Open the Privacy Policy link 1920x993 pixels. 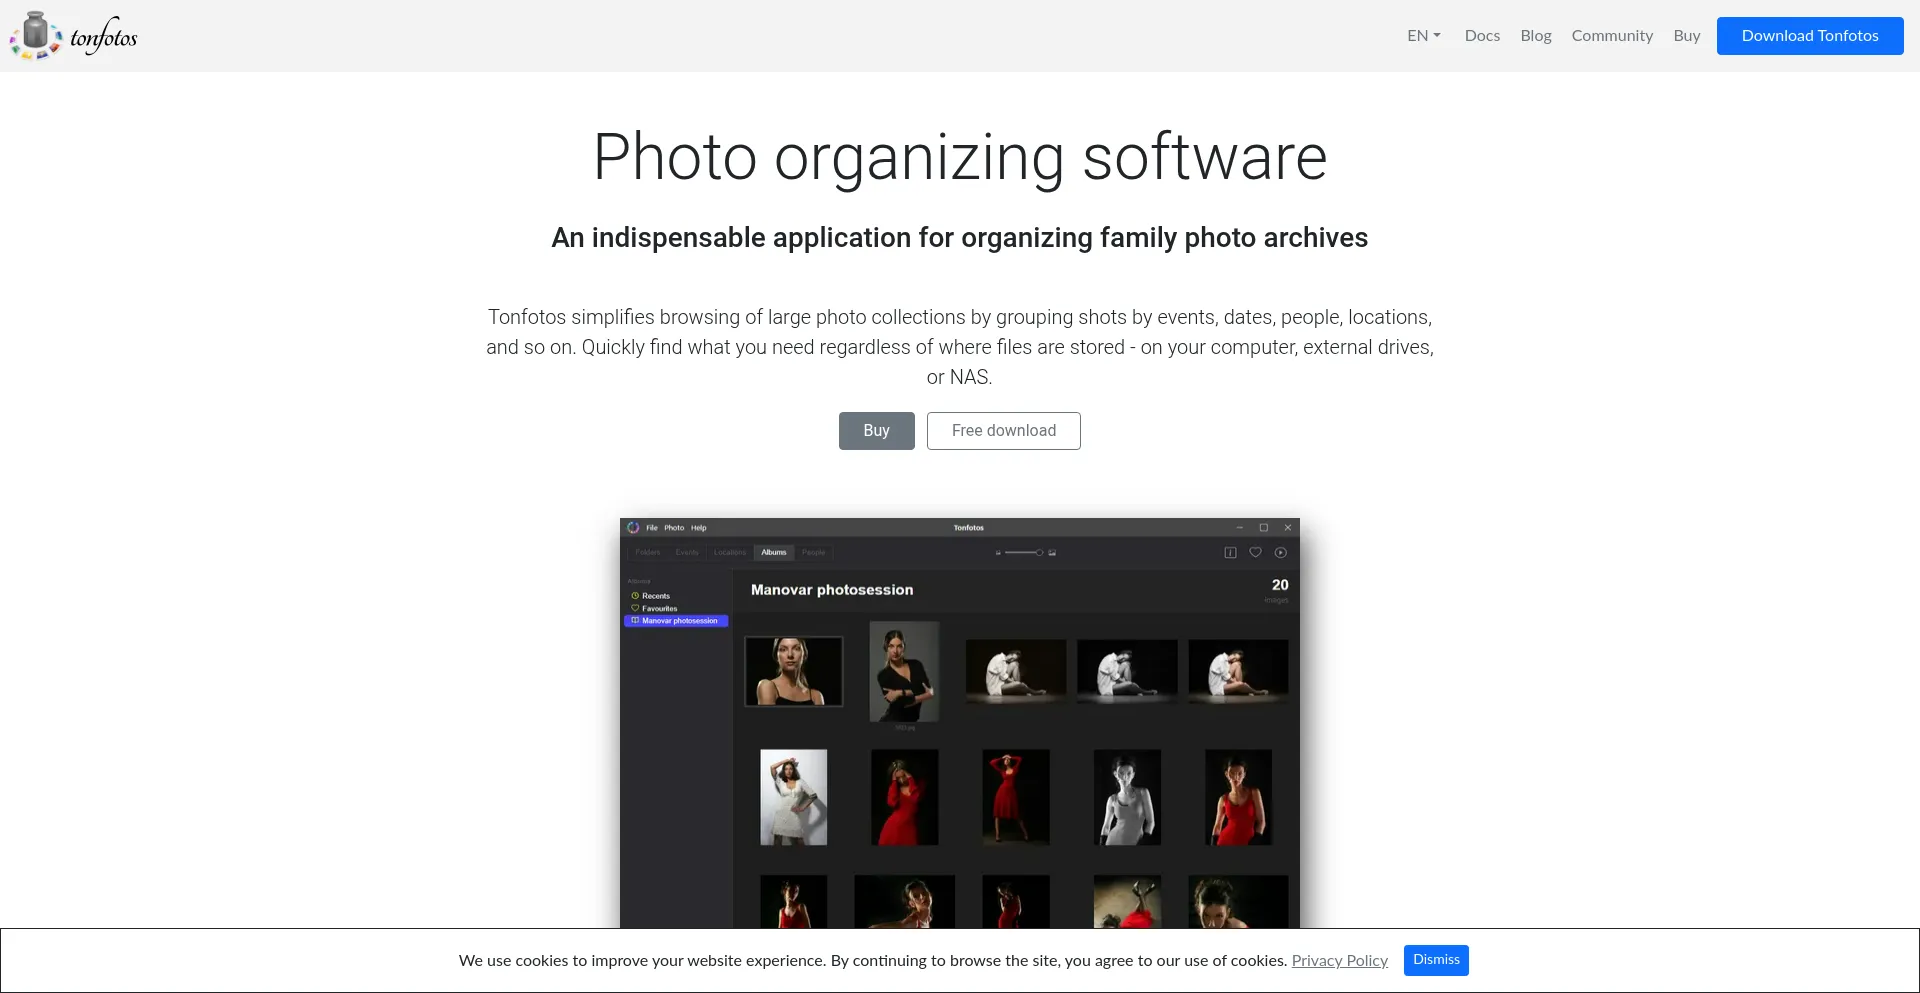1339,961
